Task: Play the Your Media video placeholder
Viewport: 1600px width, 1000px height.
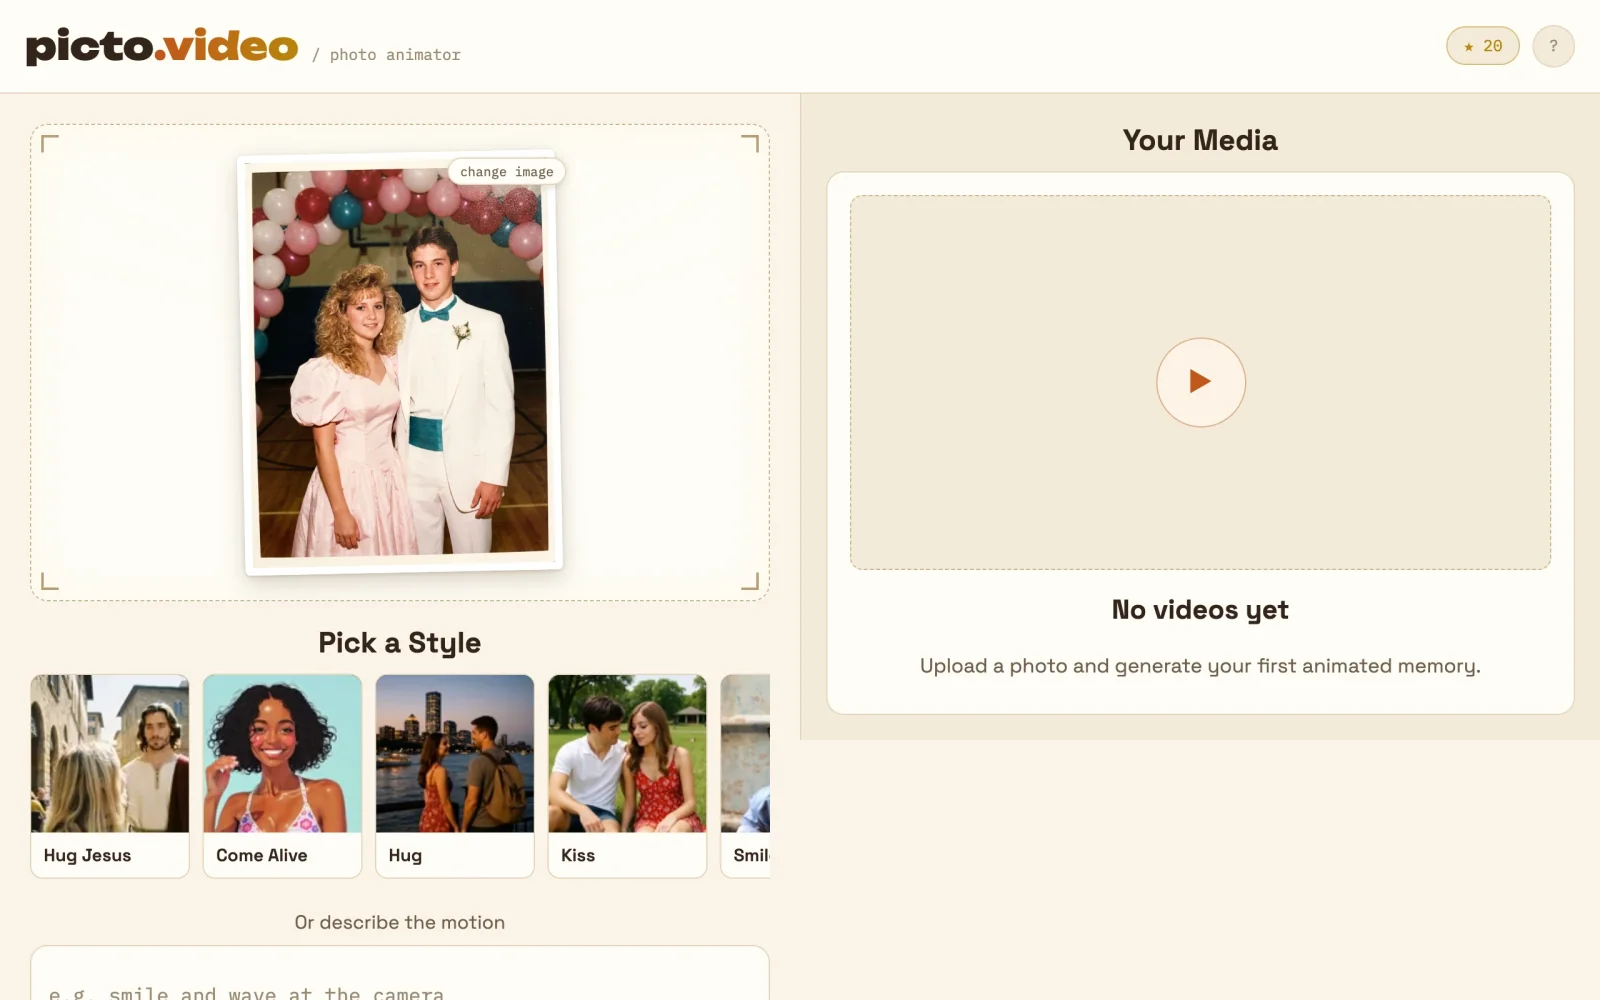Action: (1200, 382)
